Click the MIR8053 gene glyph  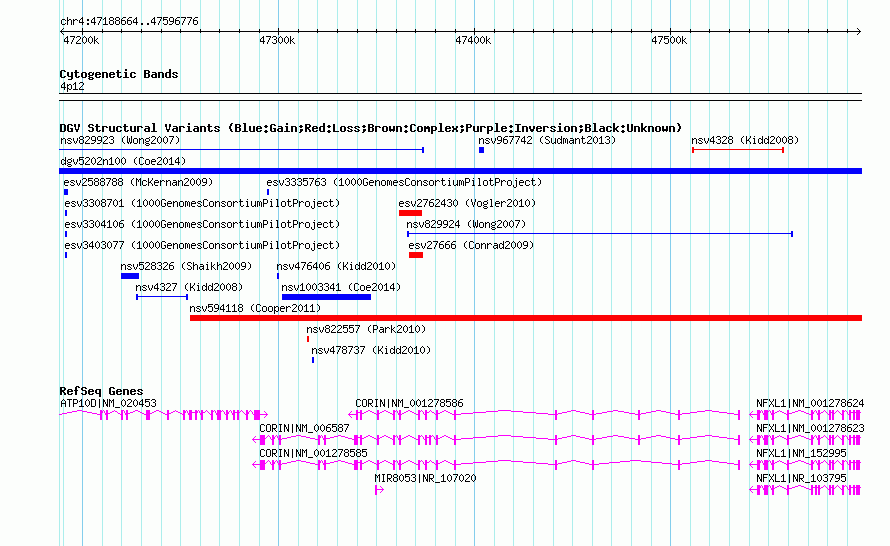tap(379, 490)
